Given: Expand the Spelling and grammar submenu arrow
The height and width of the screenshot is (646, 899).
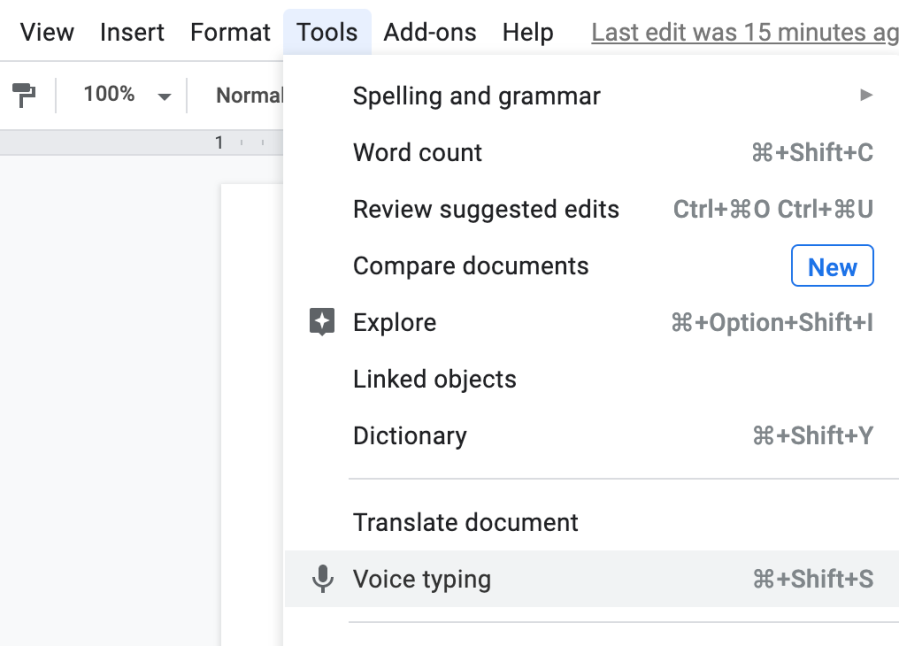Looking at the screenshot, I should point(866,95).
